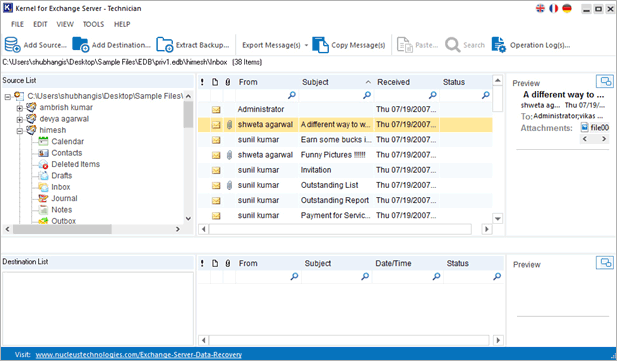
Task: Click the Add Source toolbar icon
Action: pos(12,45)
